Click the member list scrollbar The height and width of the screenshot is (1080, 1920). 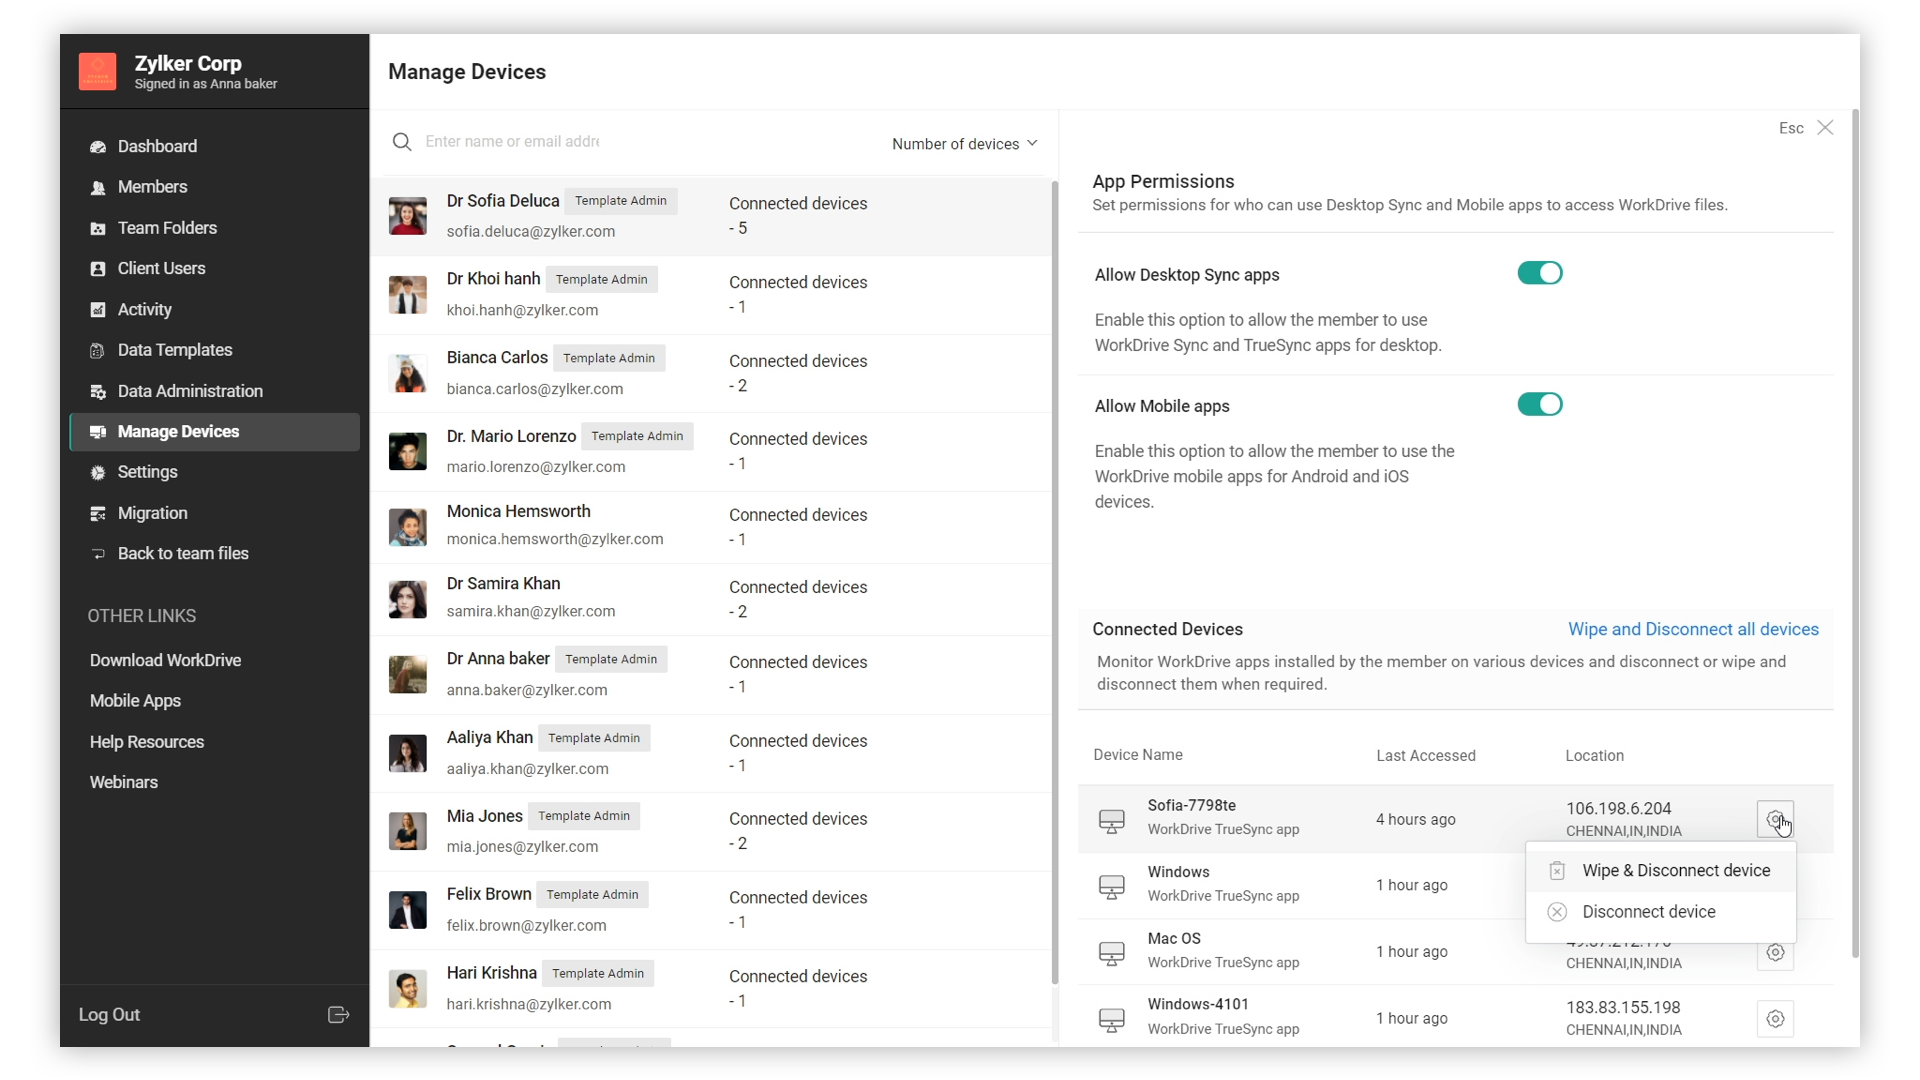1054,580
